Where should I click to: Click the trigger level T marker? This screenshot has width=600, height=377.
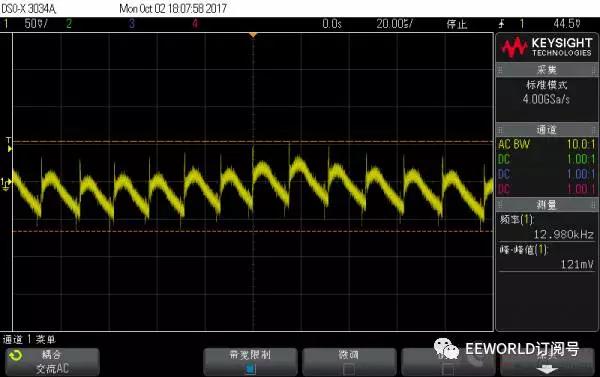tap(8, 145)
